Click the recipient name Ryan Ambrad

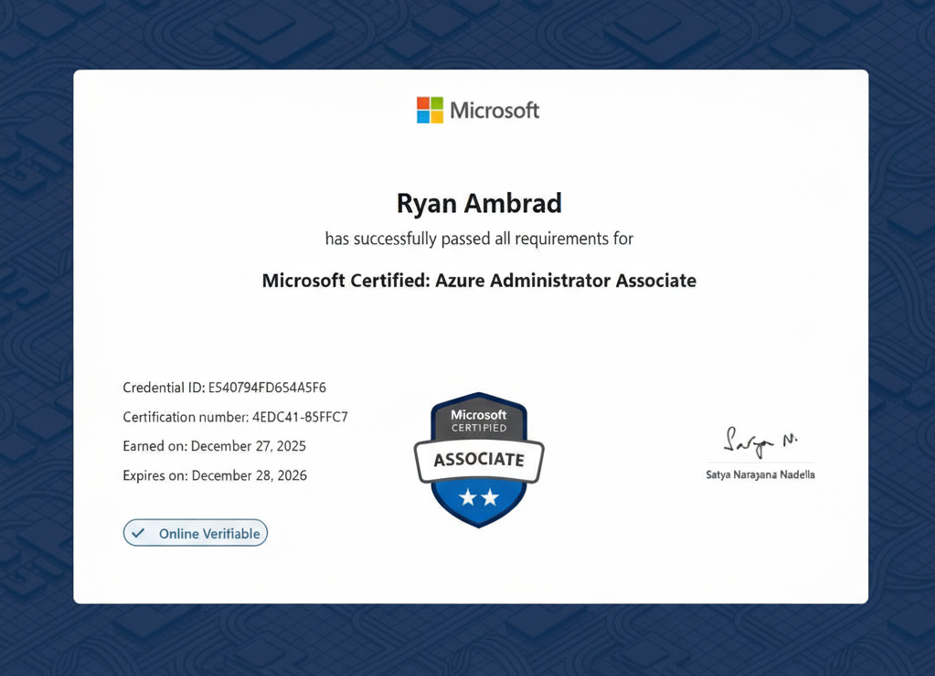pos(479,203)
